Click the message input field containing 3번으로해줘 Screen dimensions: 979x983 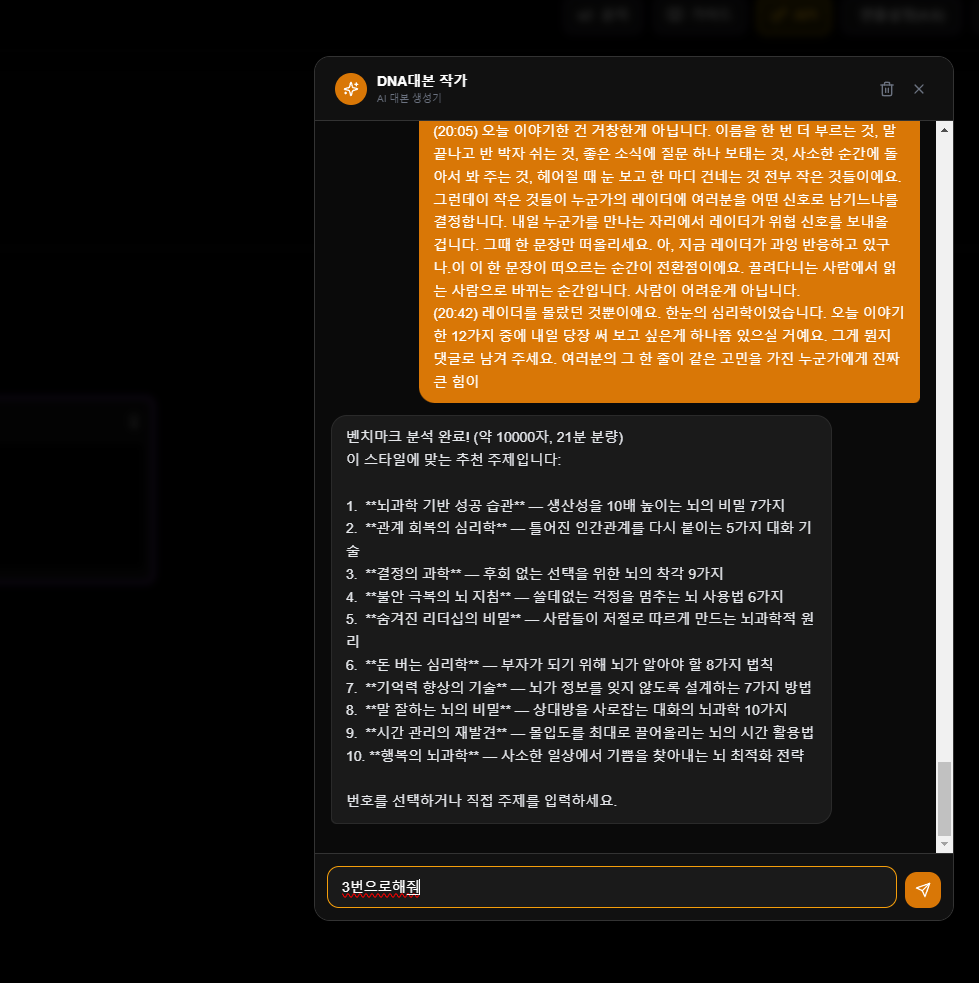click(611, 887)
